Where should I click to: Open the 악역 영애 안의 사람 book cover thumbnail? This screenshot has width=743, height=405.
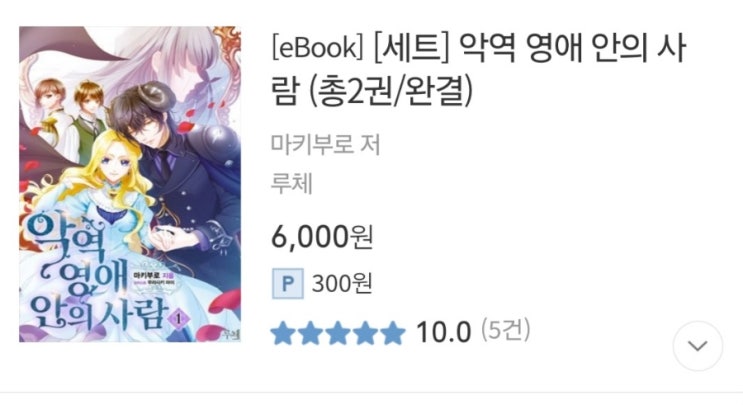tap(130, 184)
